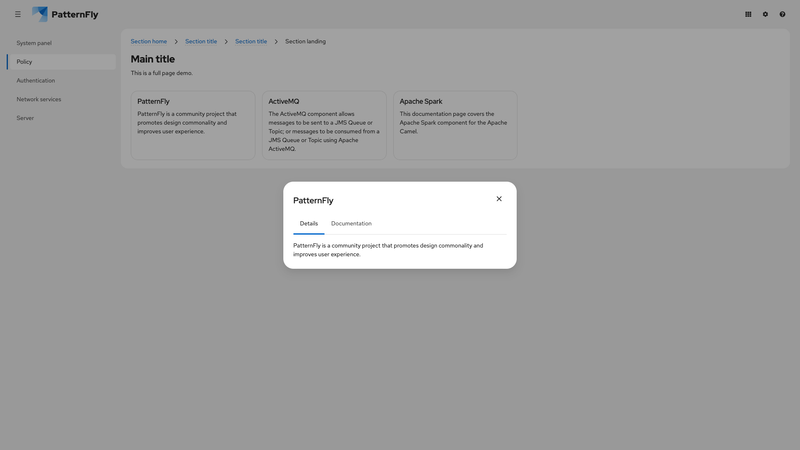Click the PatternFly logo
The height and width of the screenshot is (450, 800).
pyautogui.click(x=65, y=14)
